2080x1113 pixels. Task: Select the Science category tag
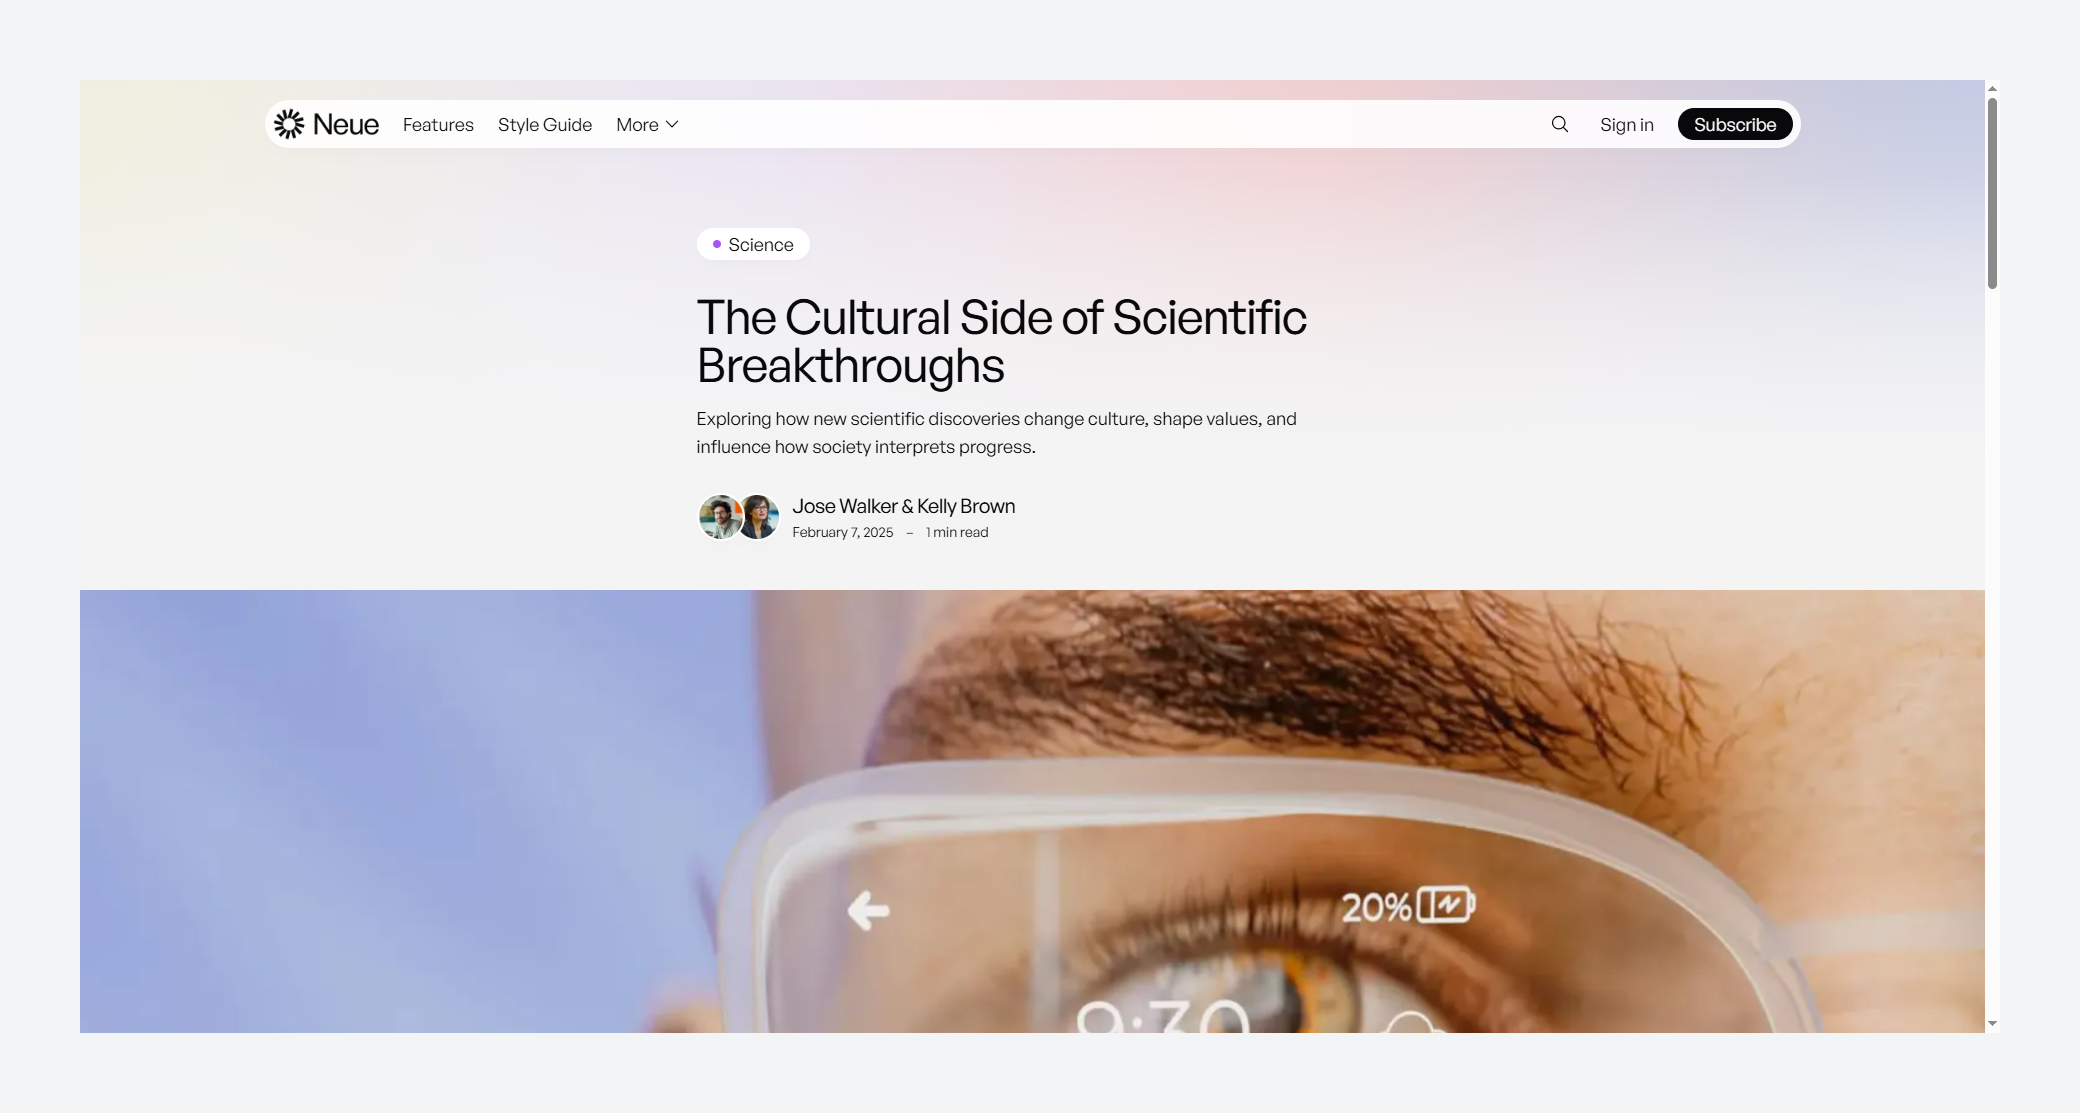[x=753, y=244]
